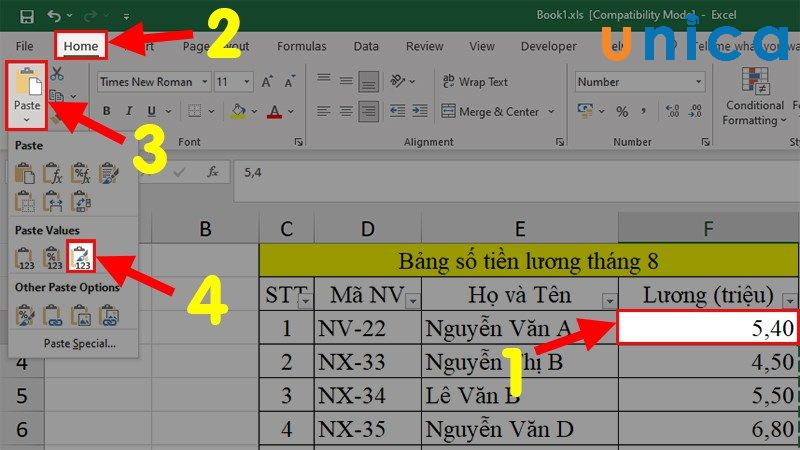Click the red font color swatch

coord(274,111)
